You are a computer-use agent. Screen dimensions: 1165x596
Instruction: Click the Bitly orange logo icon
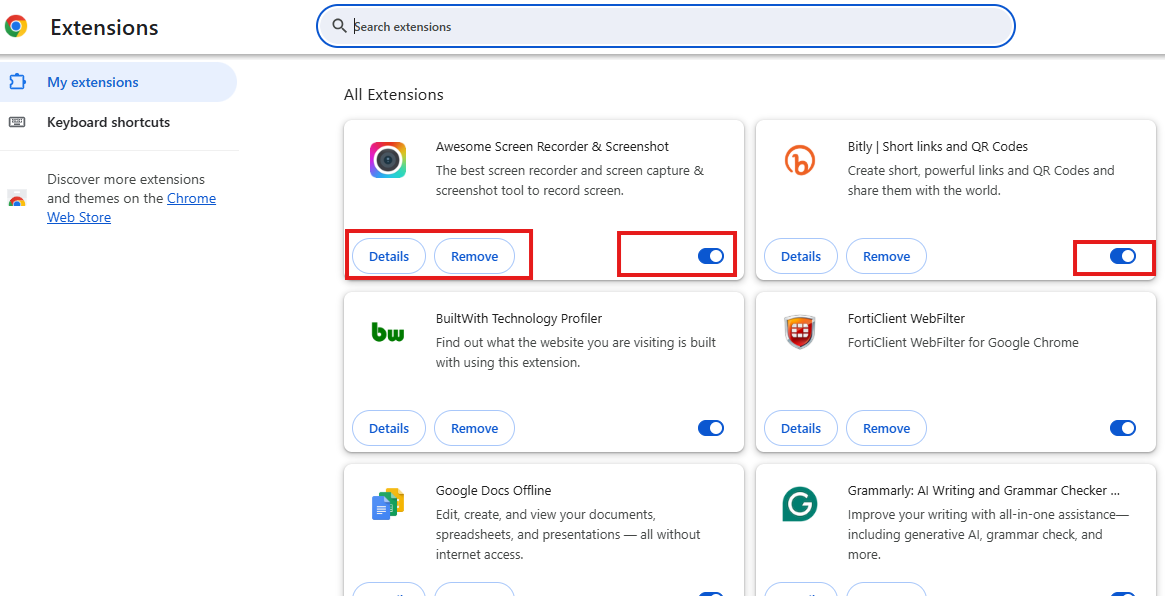coord(799,160)
